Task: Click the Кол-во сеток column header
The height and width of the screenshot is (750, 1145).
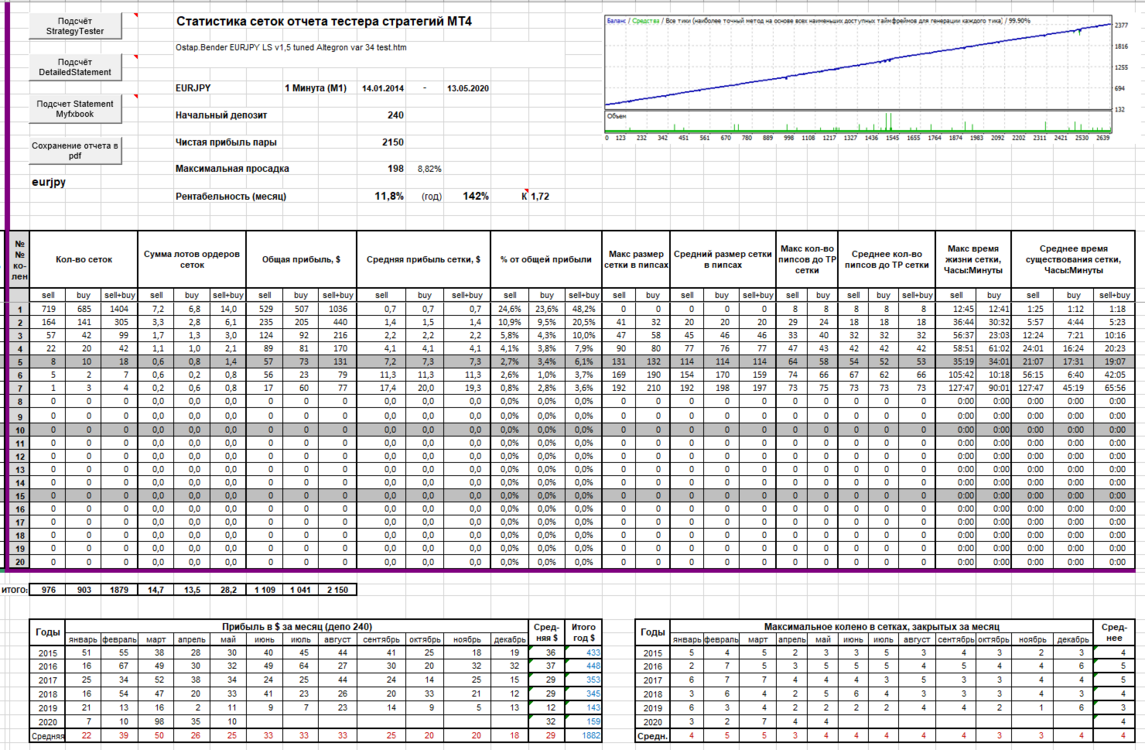Action: coord(84,259)
